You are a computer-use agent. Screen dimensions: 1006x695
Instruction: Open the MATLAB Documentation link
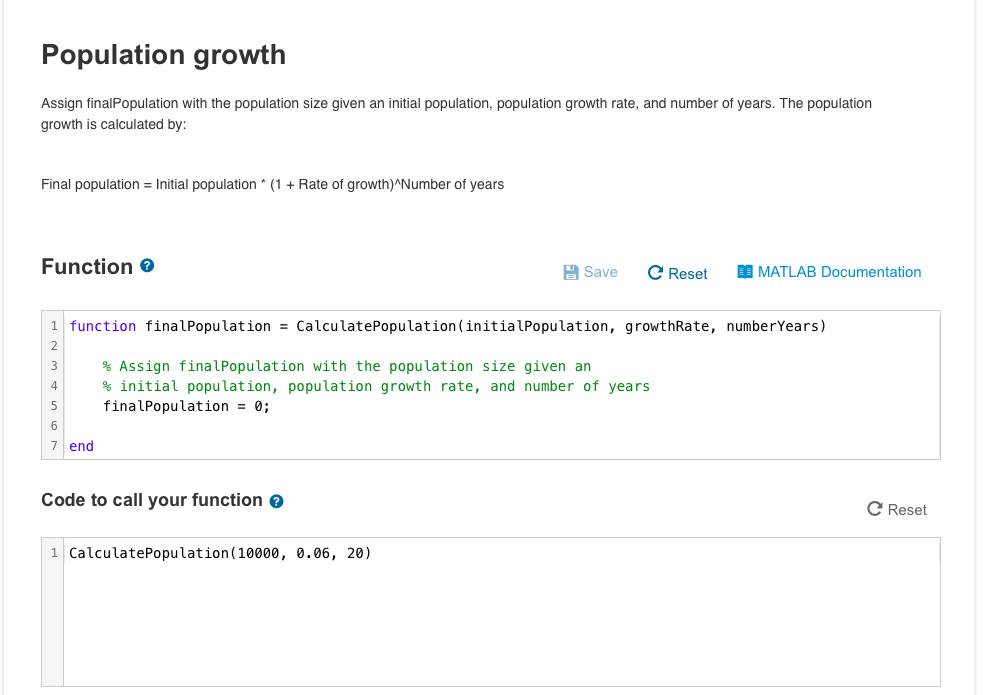click(x=829, y=272)
